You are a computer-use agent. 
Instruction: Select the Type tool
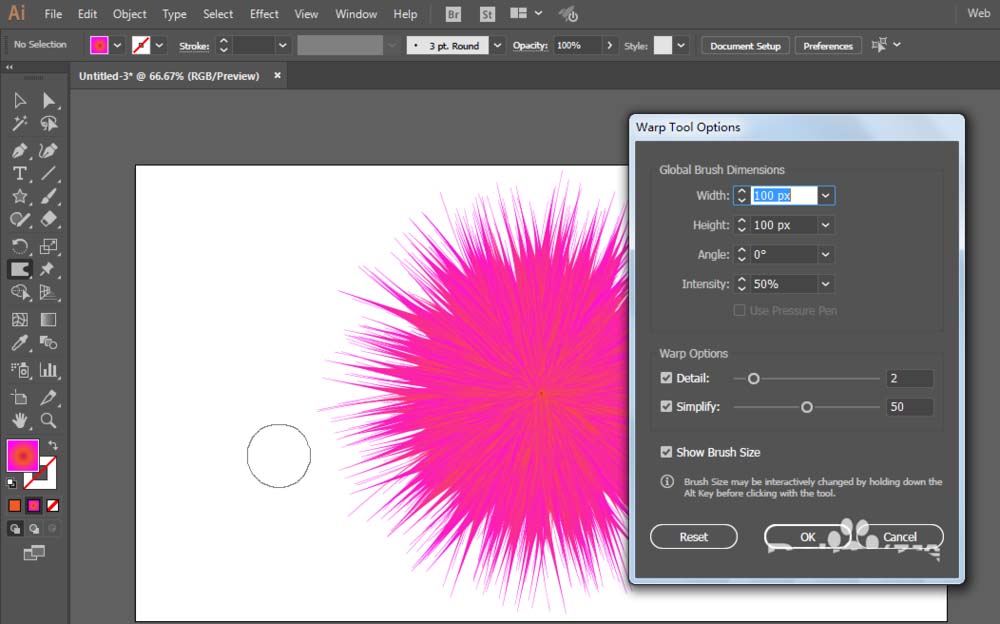pos(20,174)
